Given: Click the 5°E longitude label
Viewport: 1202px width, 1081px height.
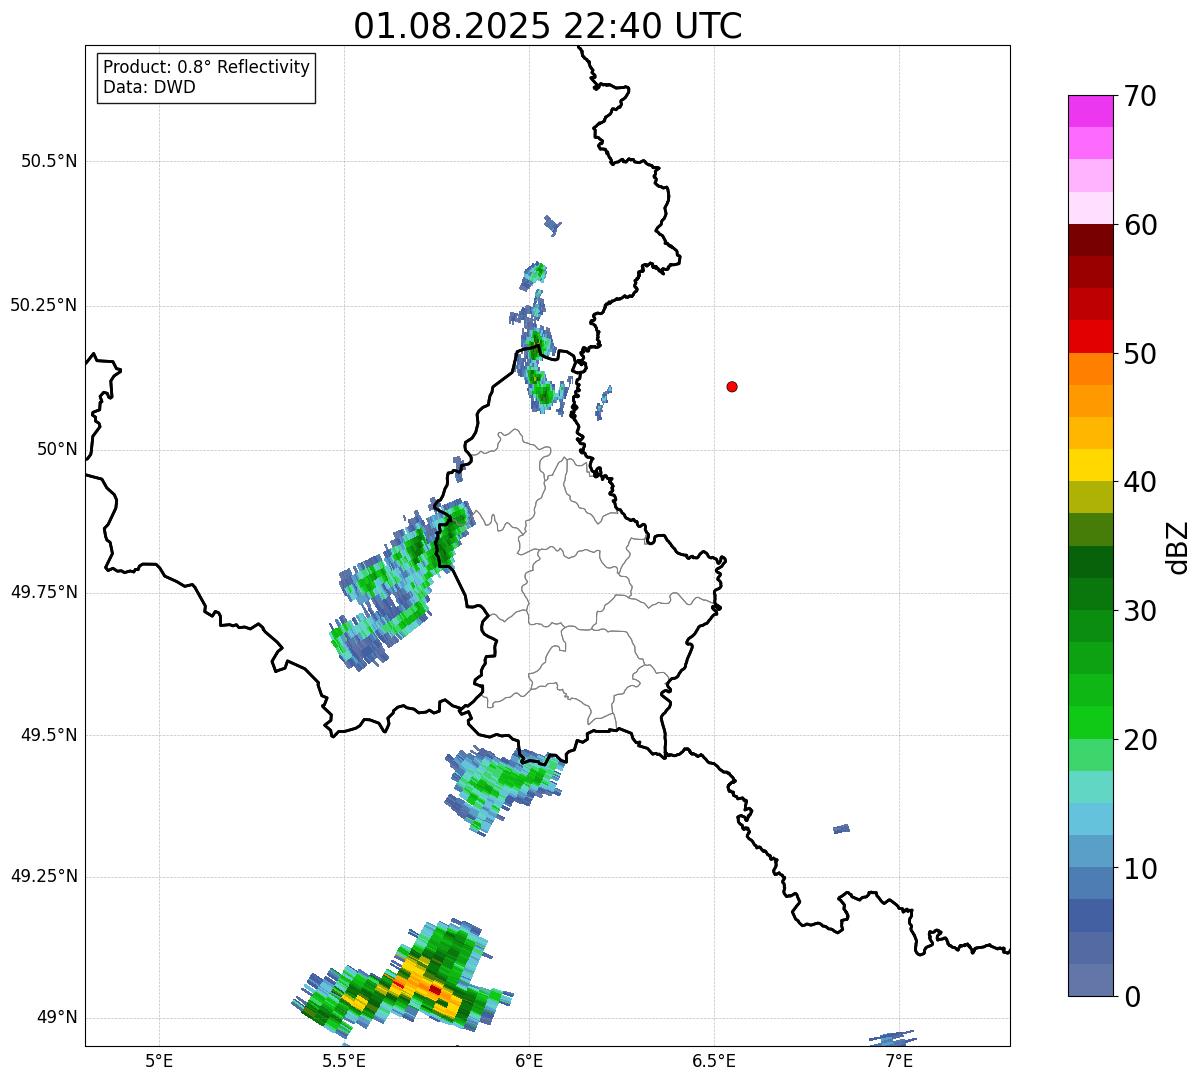Looking at the screenshot, I should tap(159, 1060).
